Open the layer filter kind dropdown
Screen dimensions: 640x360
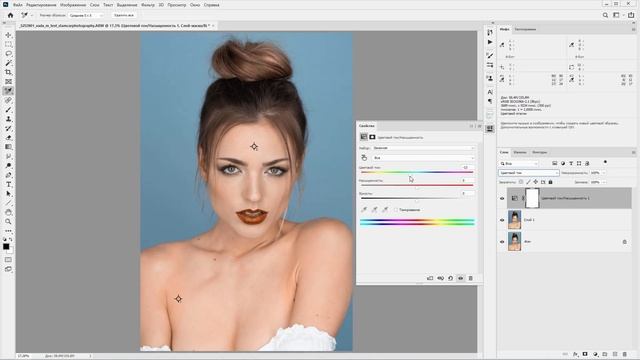519,163
